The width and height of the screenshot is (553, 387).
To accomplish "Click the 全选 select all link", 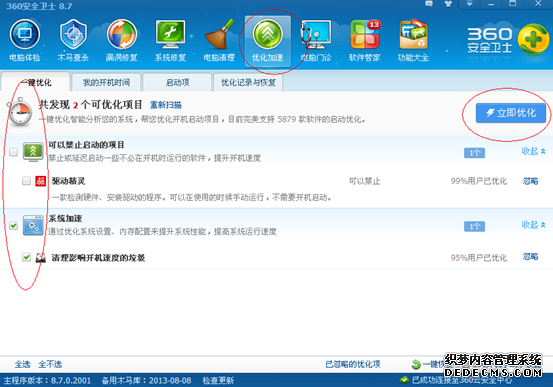I will click(23, 364).
